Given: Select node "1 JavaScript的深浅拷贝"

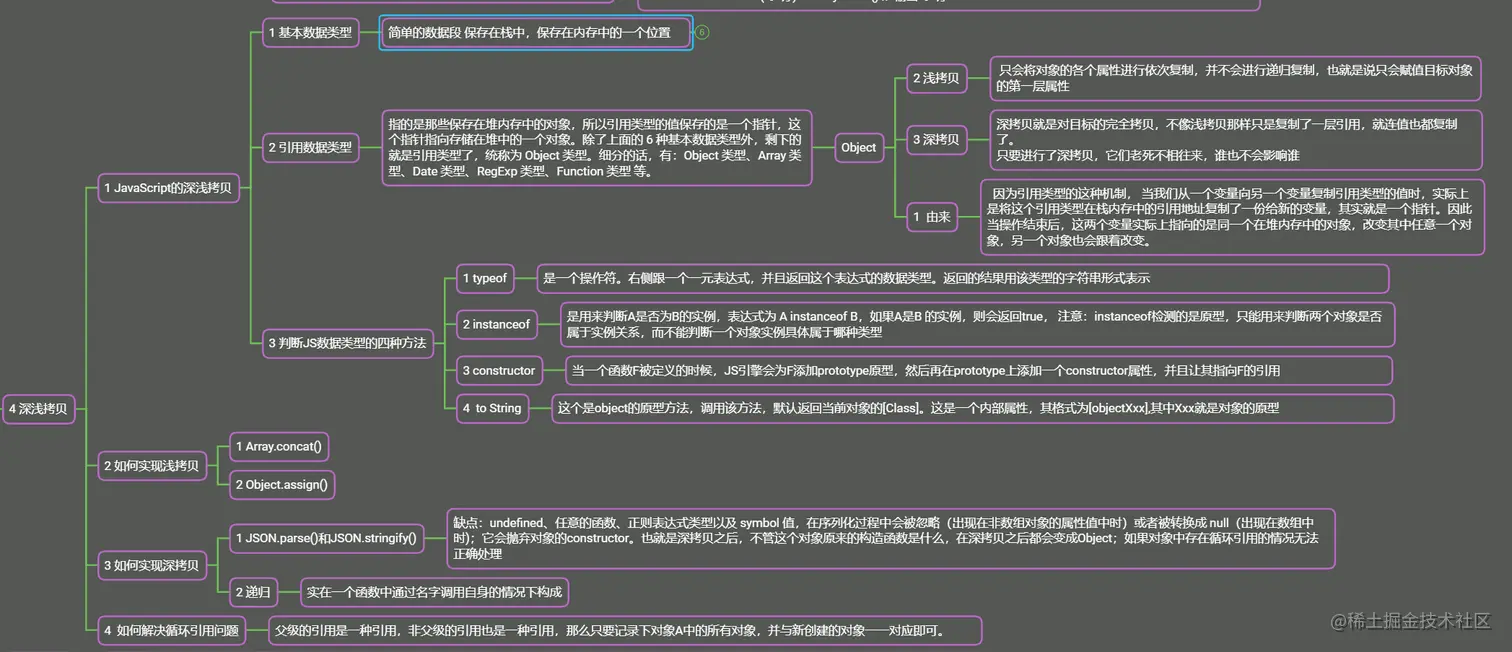Looking at the screenshot, I should click(169, 187).
